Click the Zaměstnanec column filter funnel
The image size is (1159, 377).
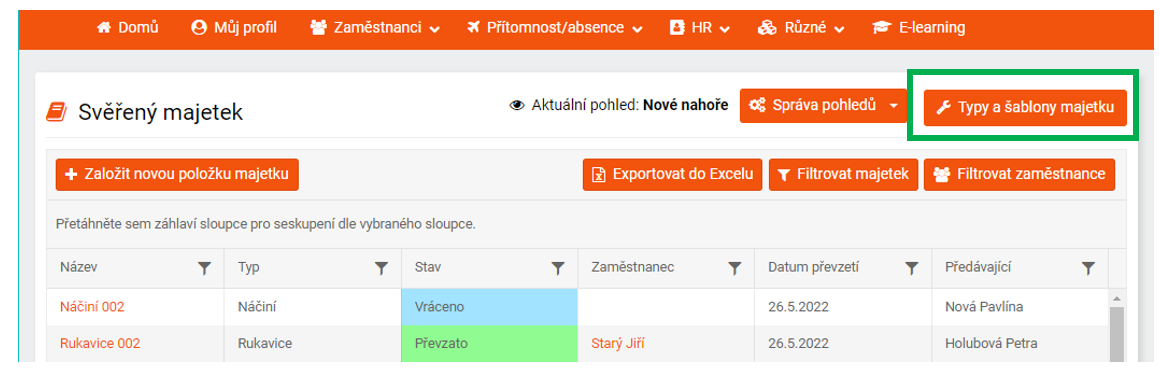tap(735, 269)
